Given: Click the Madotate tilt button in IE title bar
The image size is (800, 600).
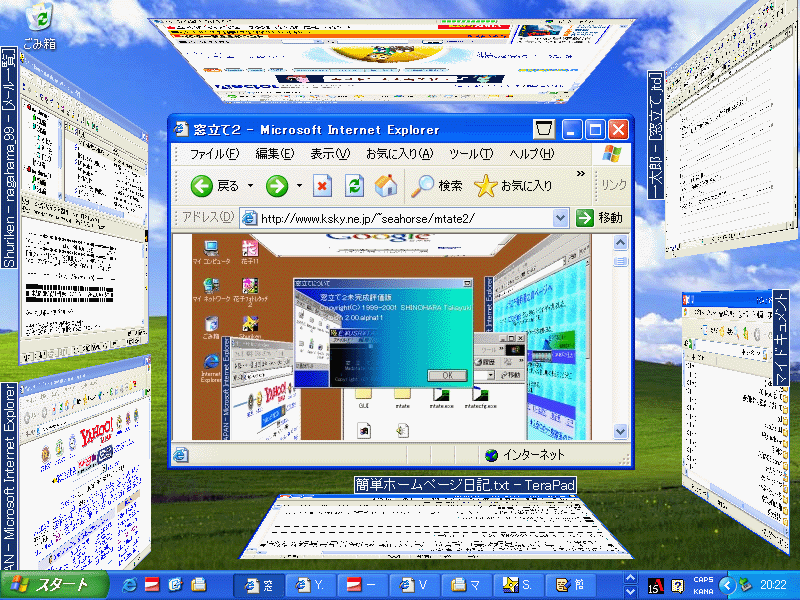Looking at the screenshot, I should click(544, 130).
